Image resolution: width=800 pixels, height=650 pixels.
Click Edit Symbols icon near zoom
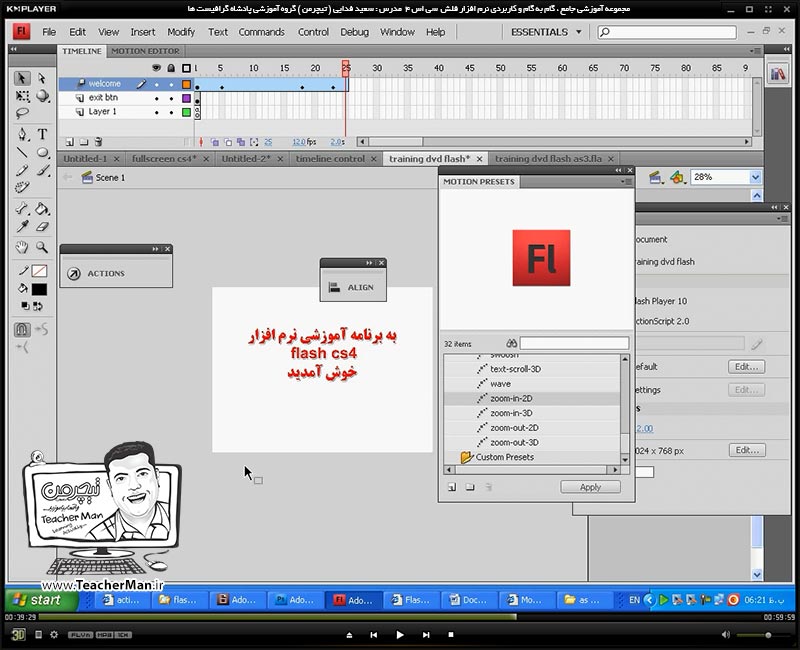click(677, 178)
